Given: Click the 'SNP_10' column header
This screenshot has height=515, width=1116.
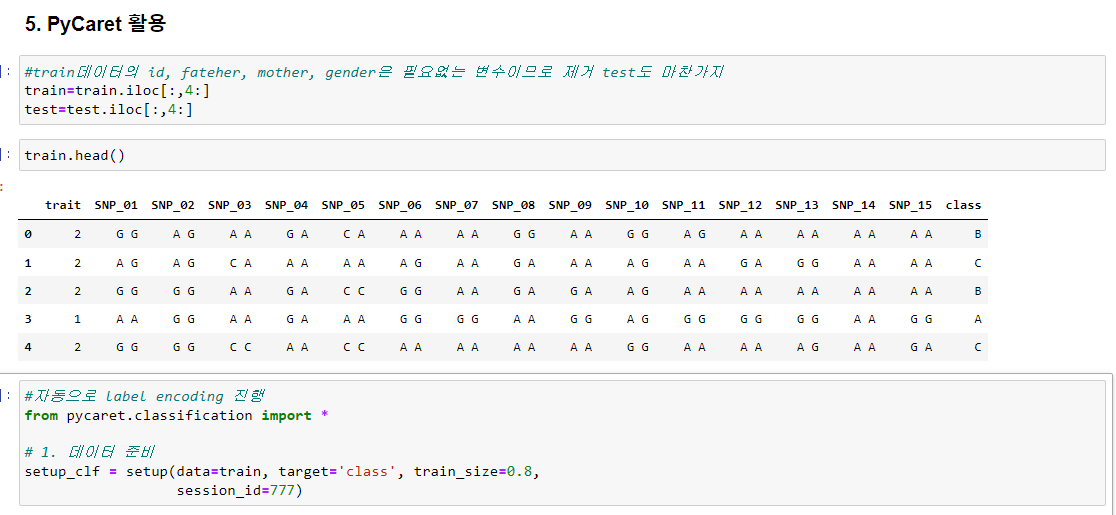Looking at the screenshot, I should (x=627, y=205).
